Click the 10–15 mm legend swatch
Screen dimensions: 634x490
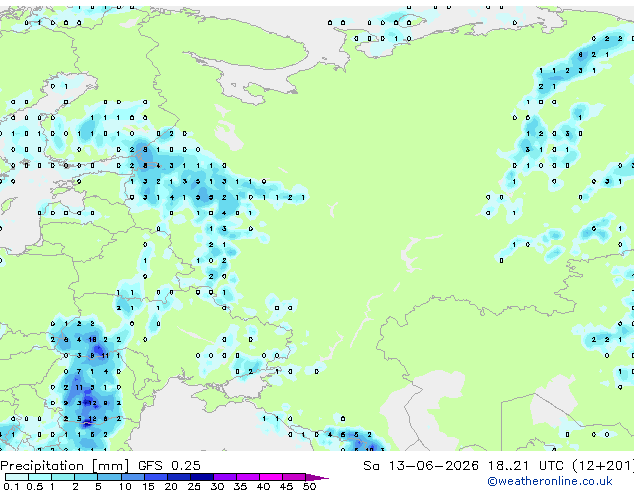[133, 477]
